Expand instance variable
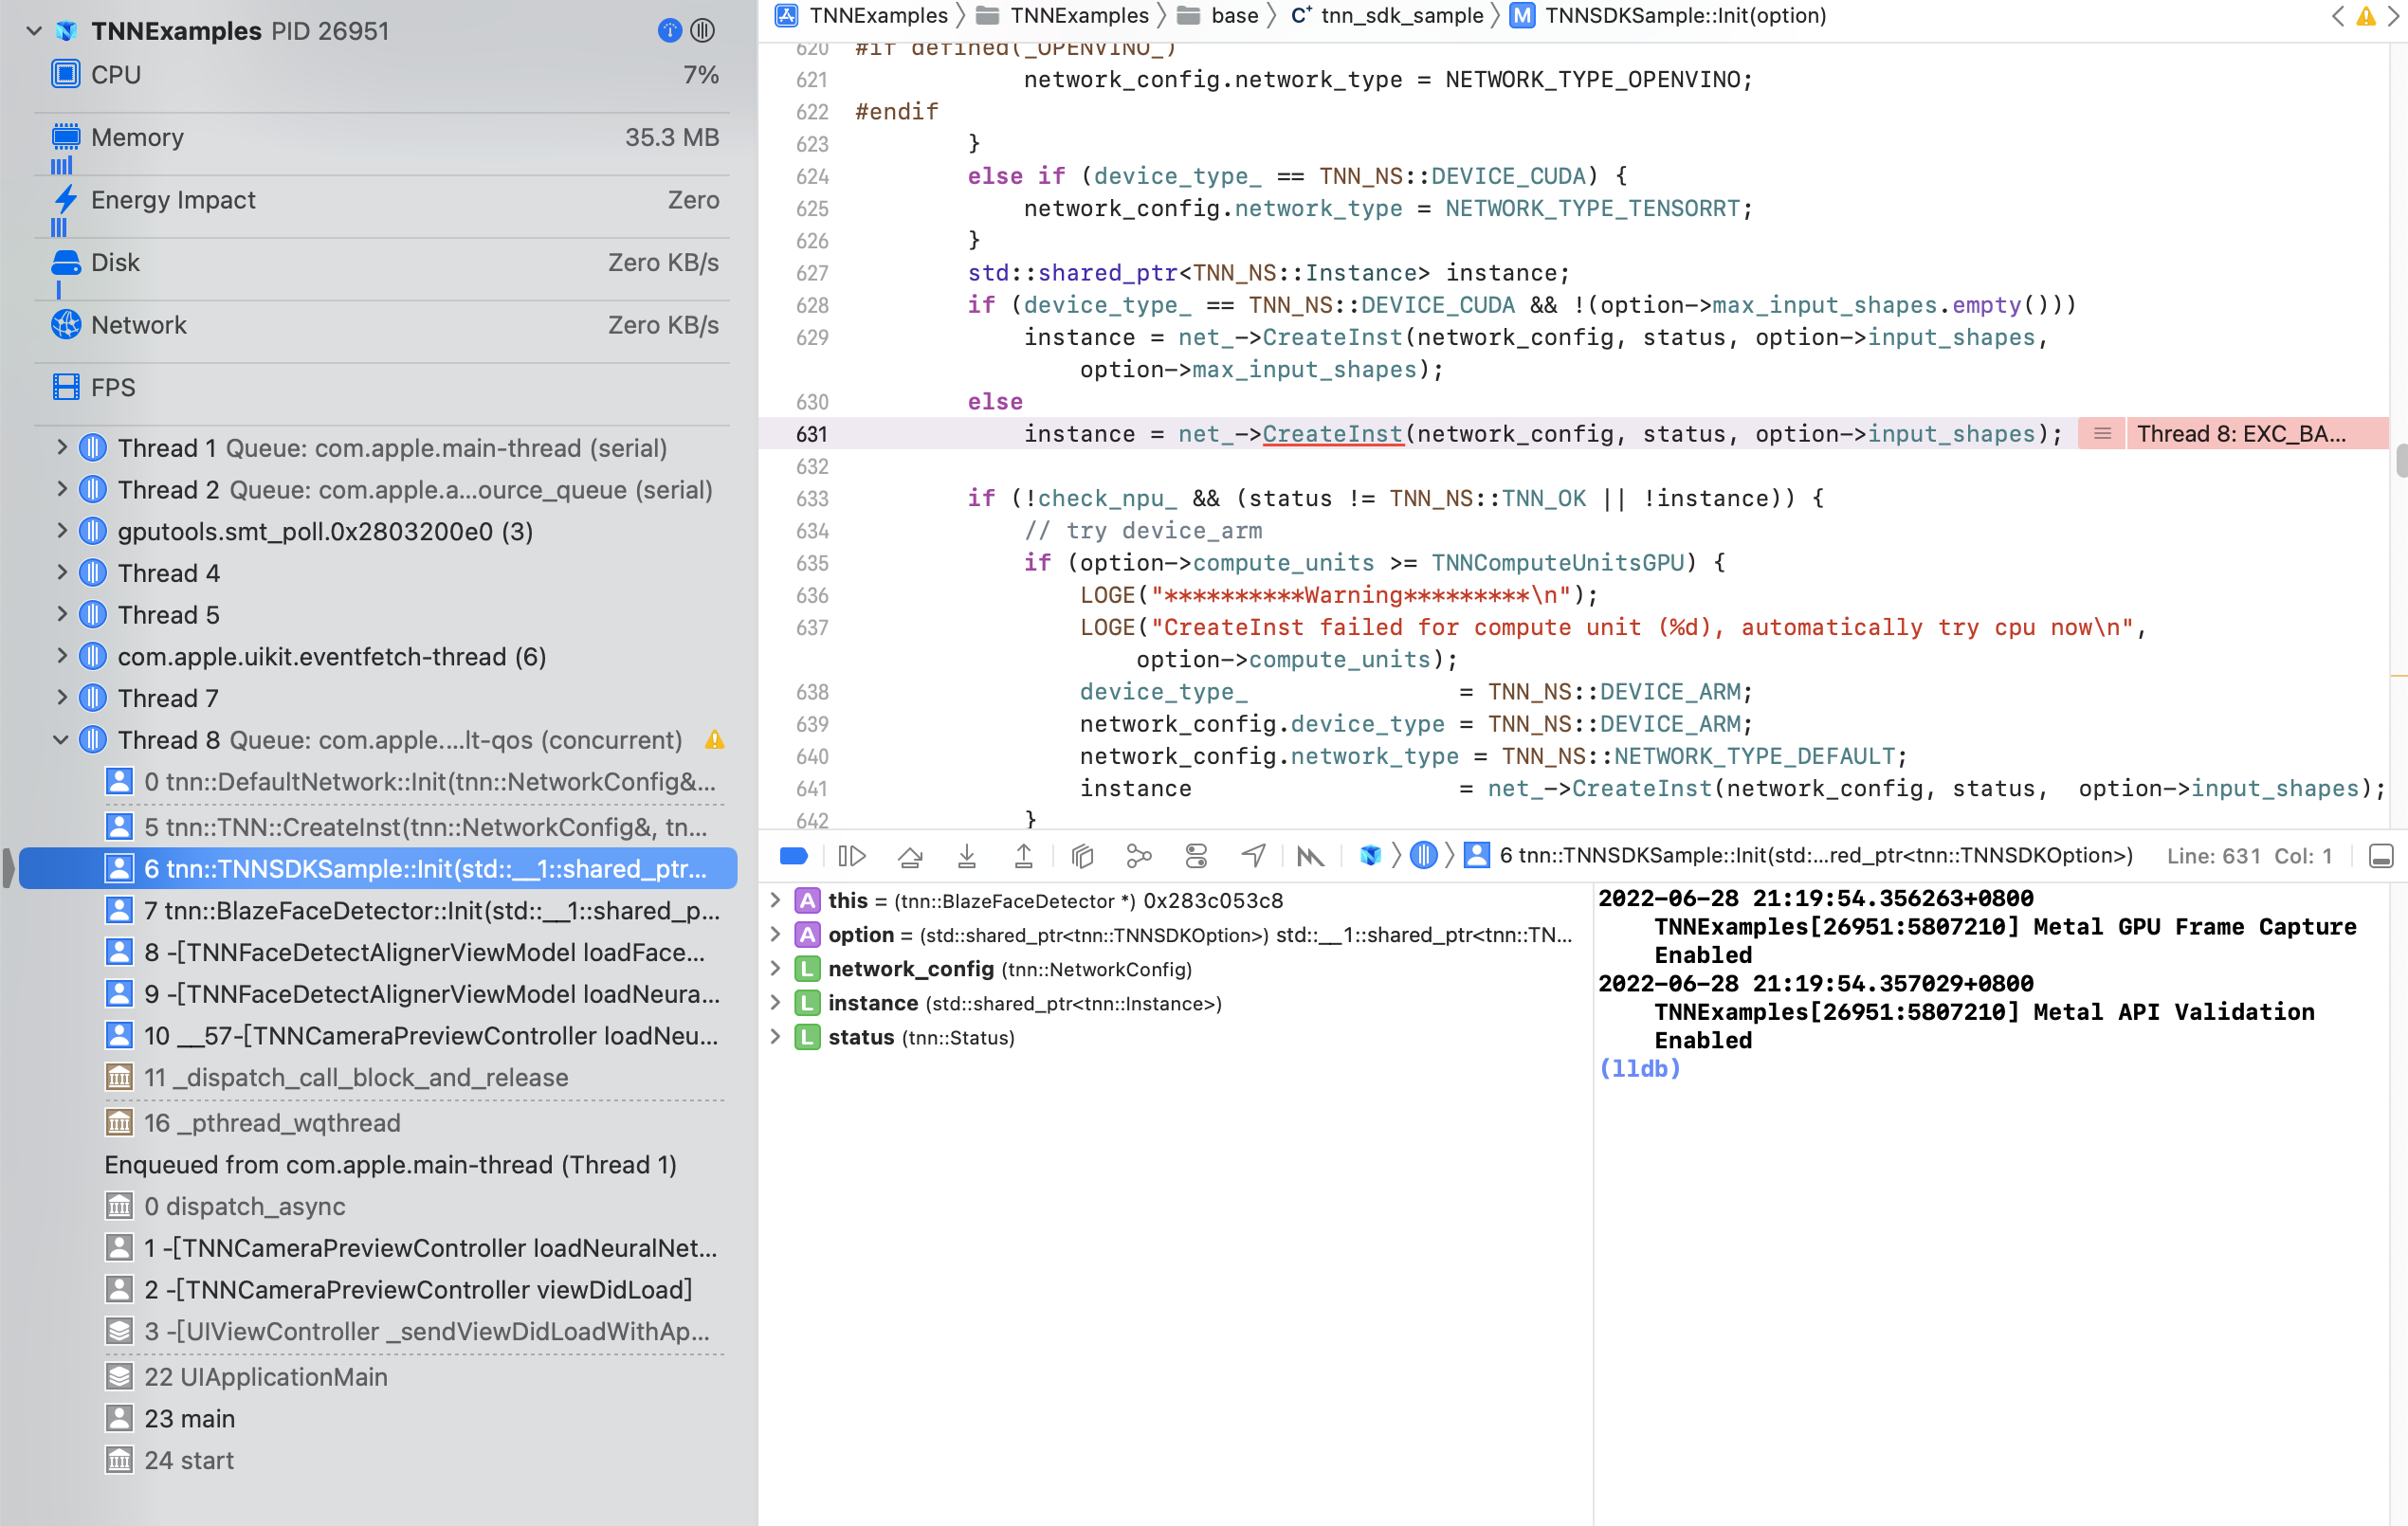The width and height of the screenshot is (2408, 1526). 775,1003
